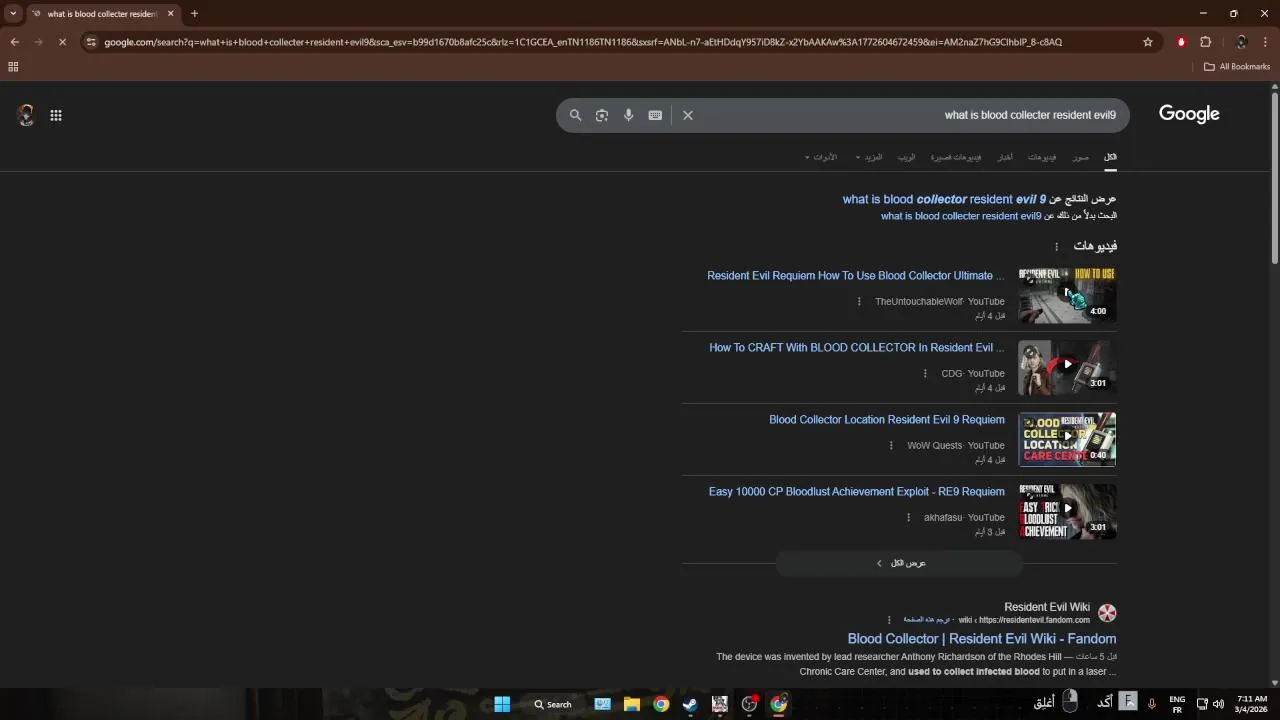This screenshot has height=720, width=1280.
Task: Open Steam from the taskbar
Action: click(x=690, y=704)
